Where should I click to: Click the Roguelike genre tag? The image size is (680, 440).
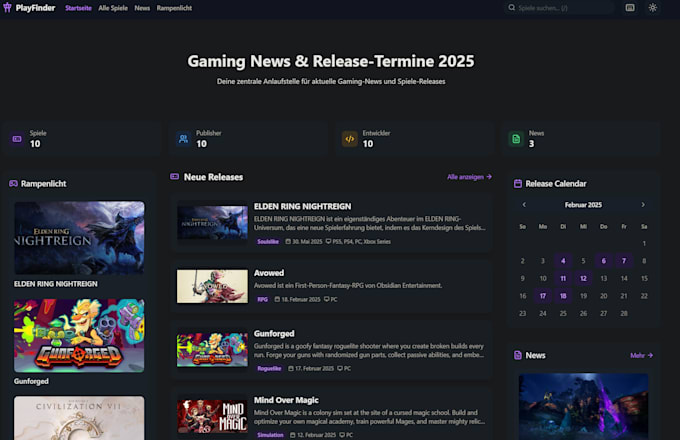(x=269, y=368)
